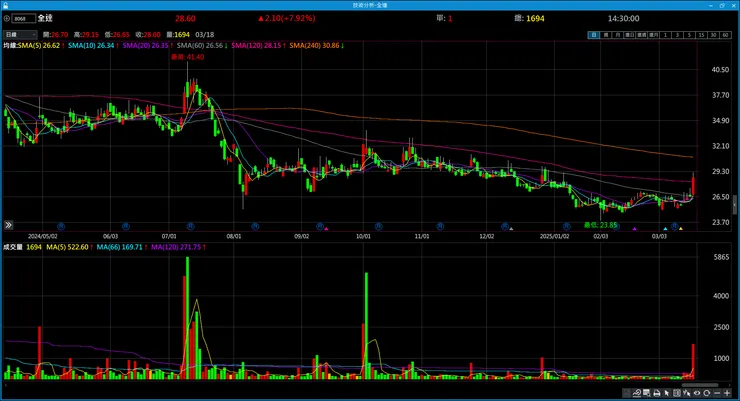The width and height of the screenshot is (740, 401).
Task: Click the SMA(20) 26.35 moving average label
Action: (x=145, y=46)
